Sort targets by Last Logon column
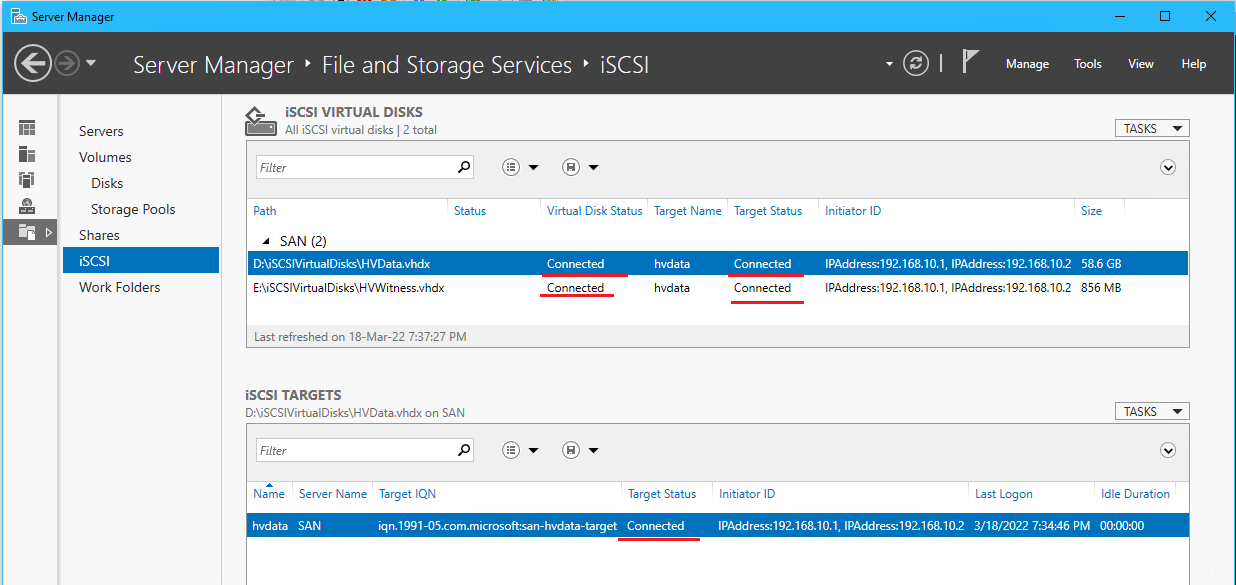Image resolution: width=1236 pixels, height=585 pixels. [x=1004, y=494]
